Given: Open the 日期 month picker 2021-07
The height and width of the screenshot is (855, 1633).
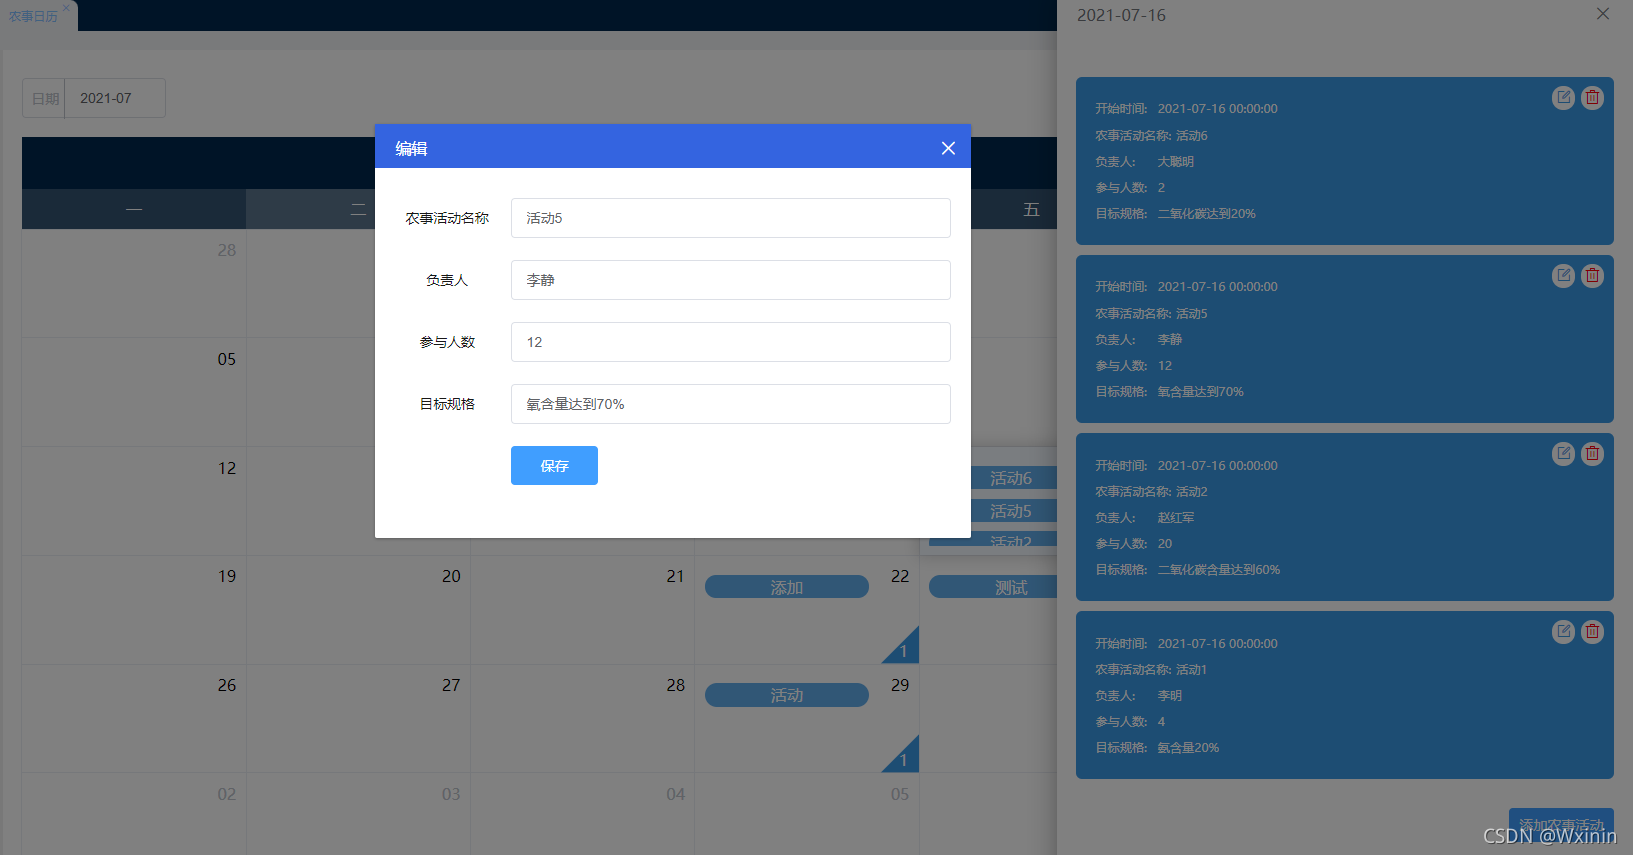Looking at the screenshot, I should 115,98.
